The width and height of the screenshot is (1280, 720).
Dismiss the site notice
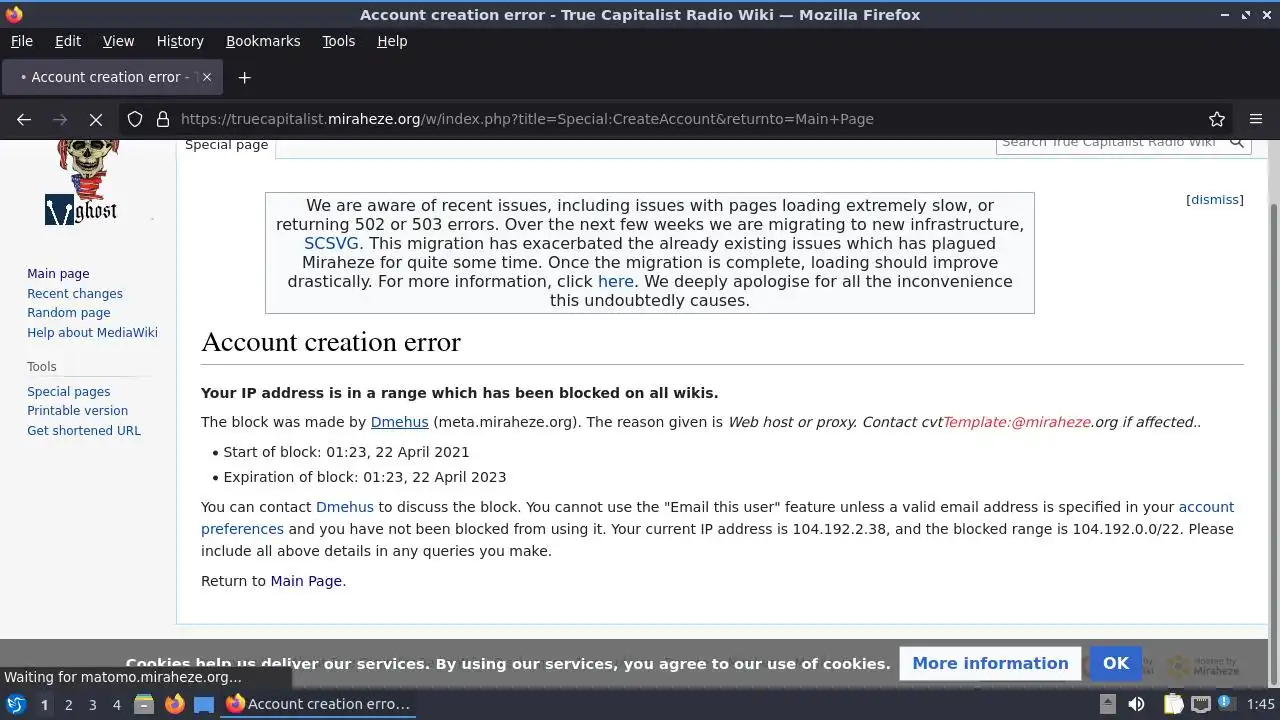tap(1215, 199)
